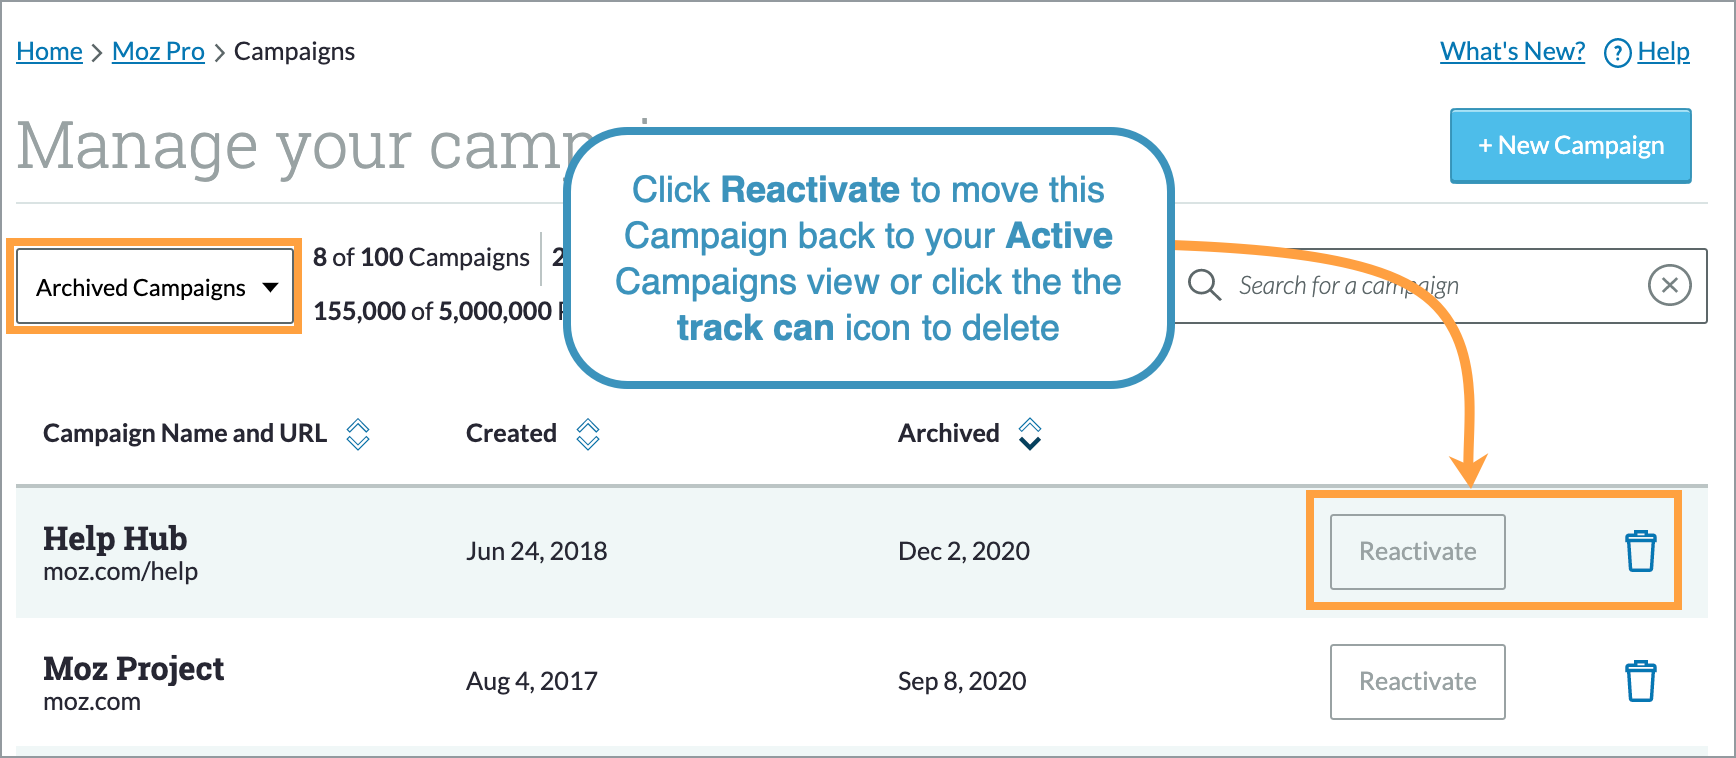Navigate to the Moz Pro breadcrumb
Screen dimensions: 1736x758
tap(158, 51)
